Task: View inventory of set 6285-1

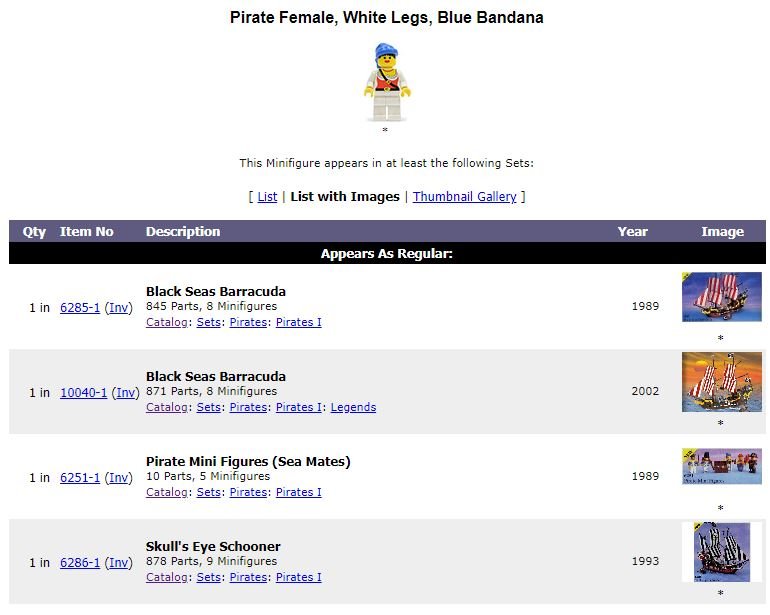Action: [x=118, y=308]
